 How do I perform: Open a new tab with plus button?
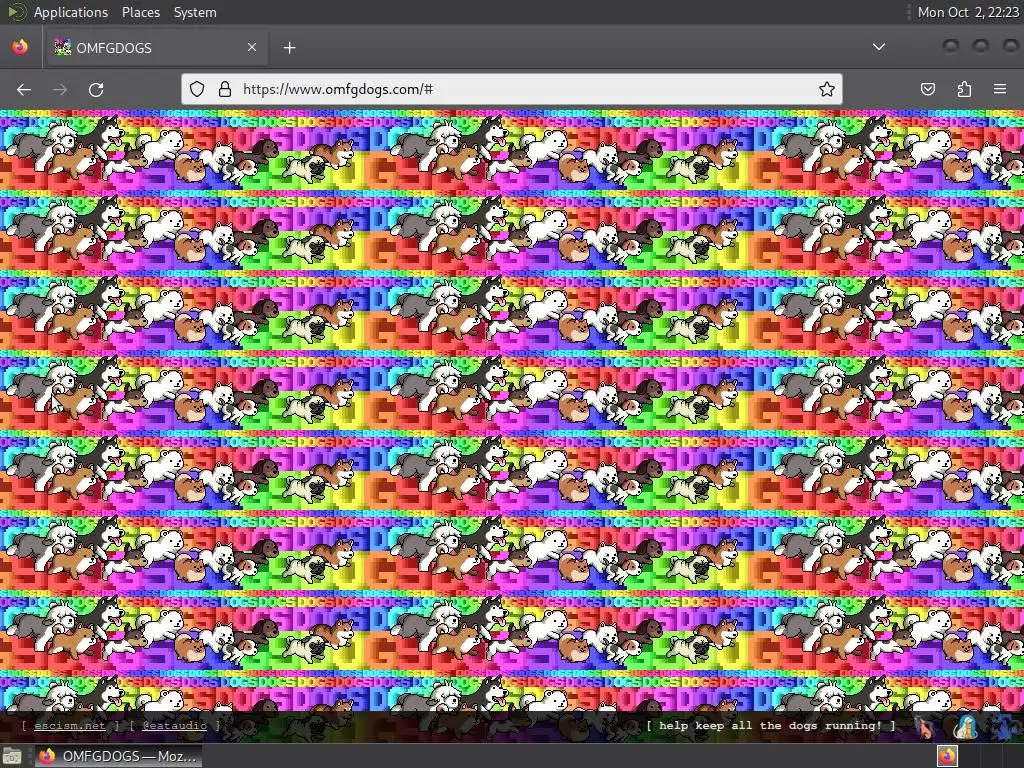coord(289,48)
